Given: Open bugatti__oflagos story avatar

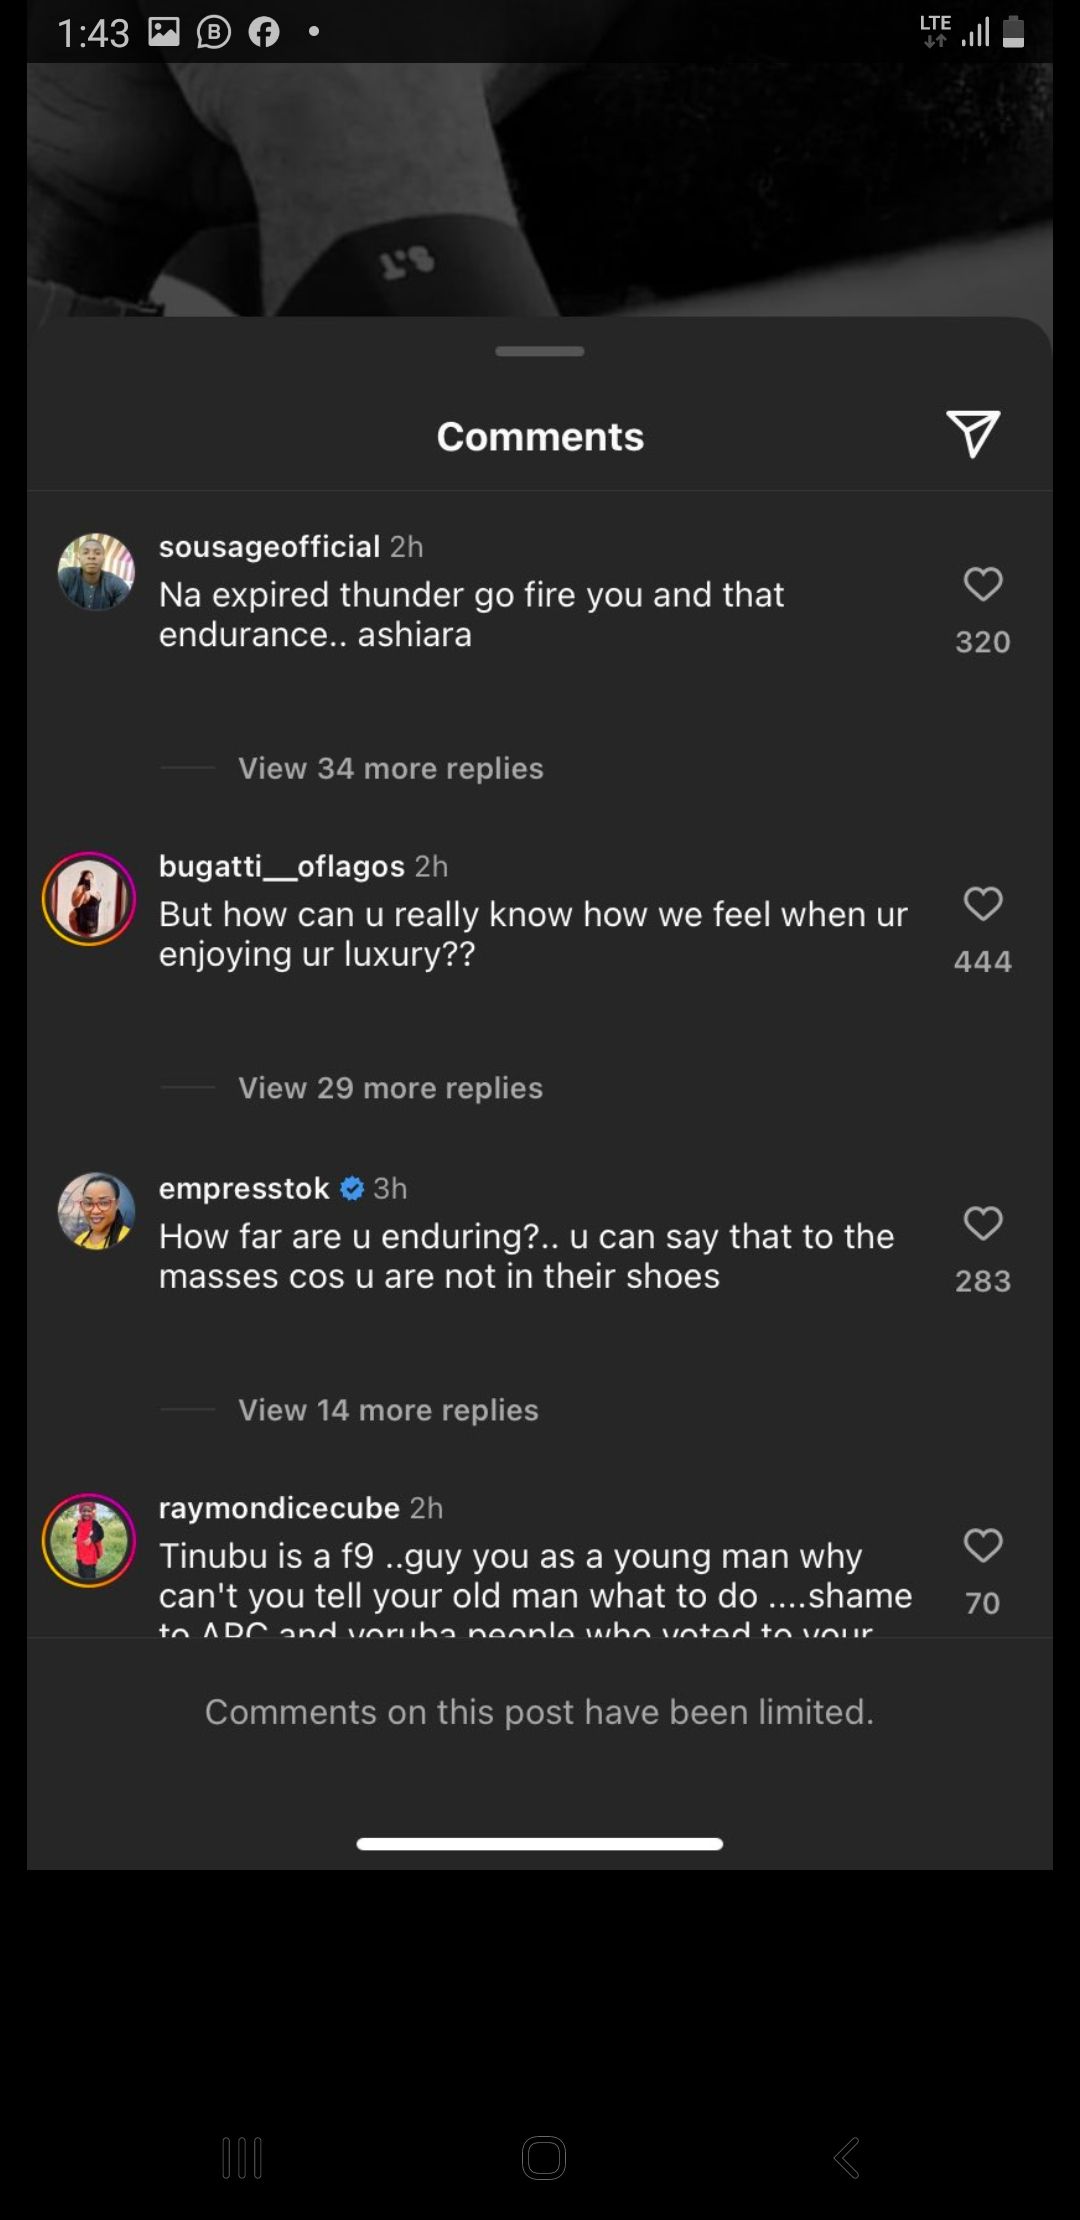Looking at the screenshot, I should click(89, 898).
